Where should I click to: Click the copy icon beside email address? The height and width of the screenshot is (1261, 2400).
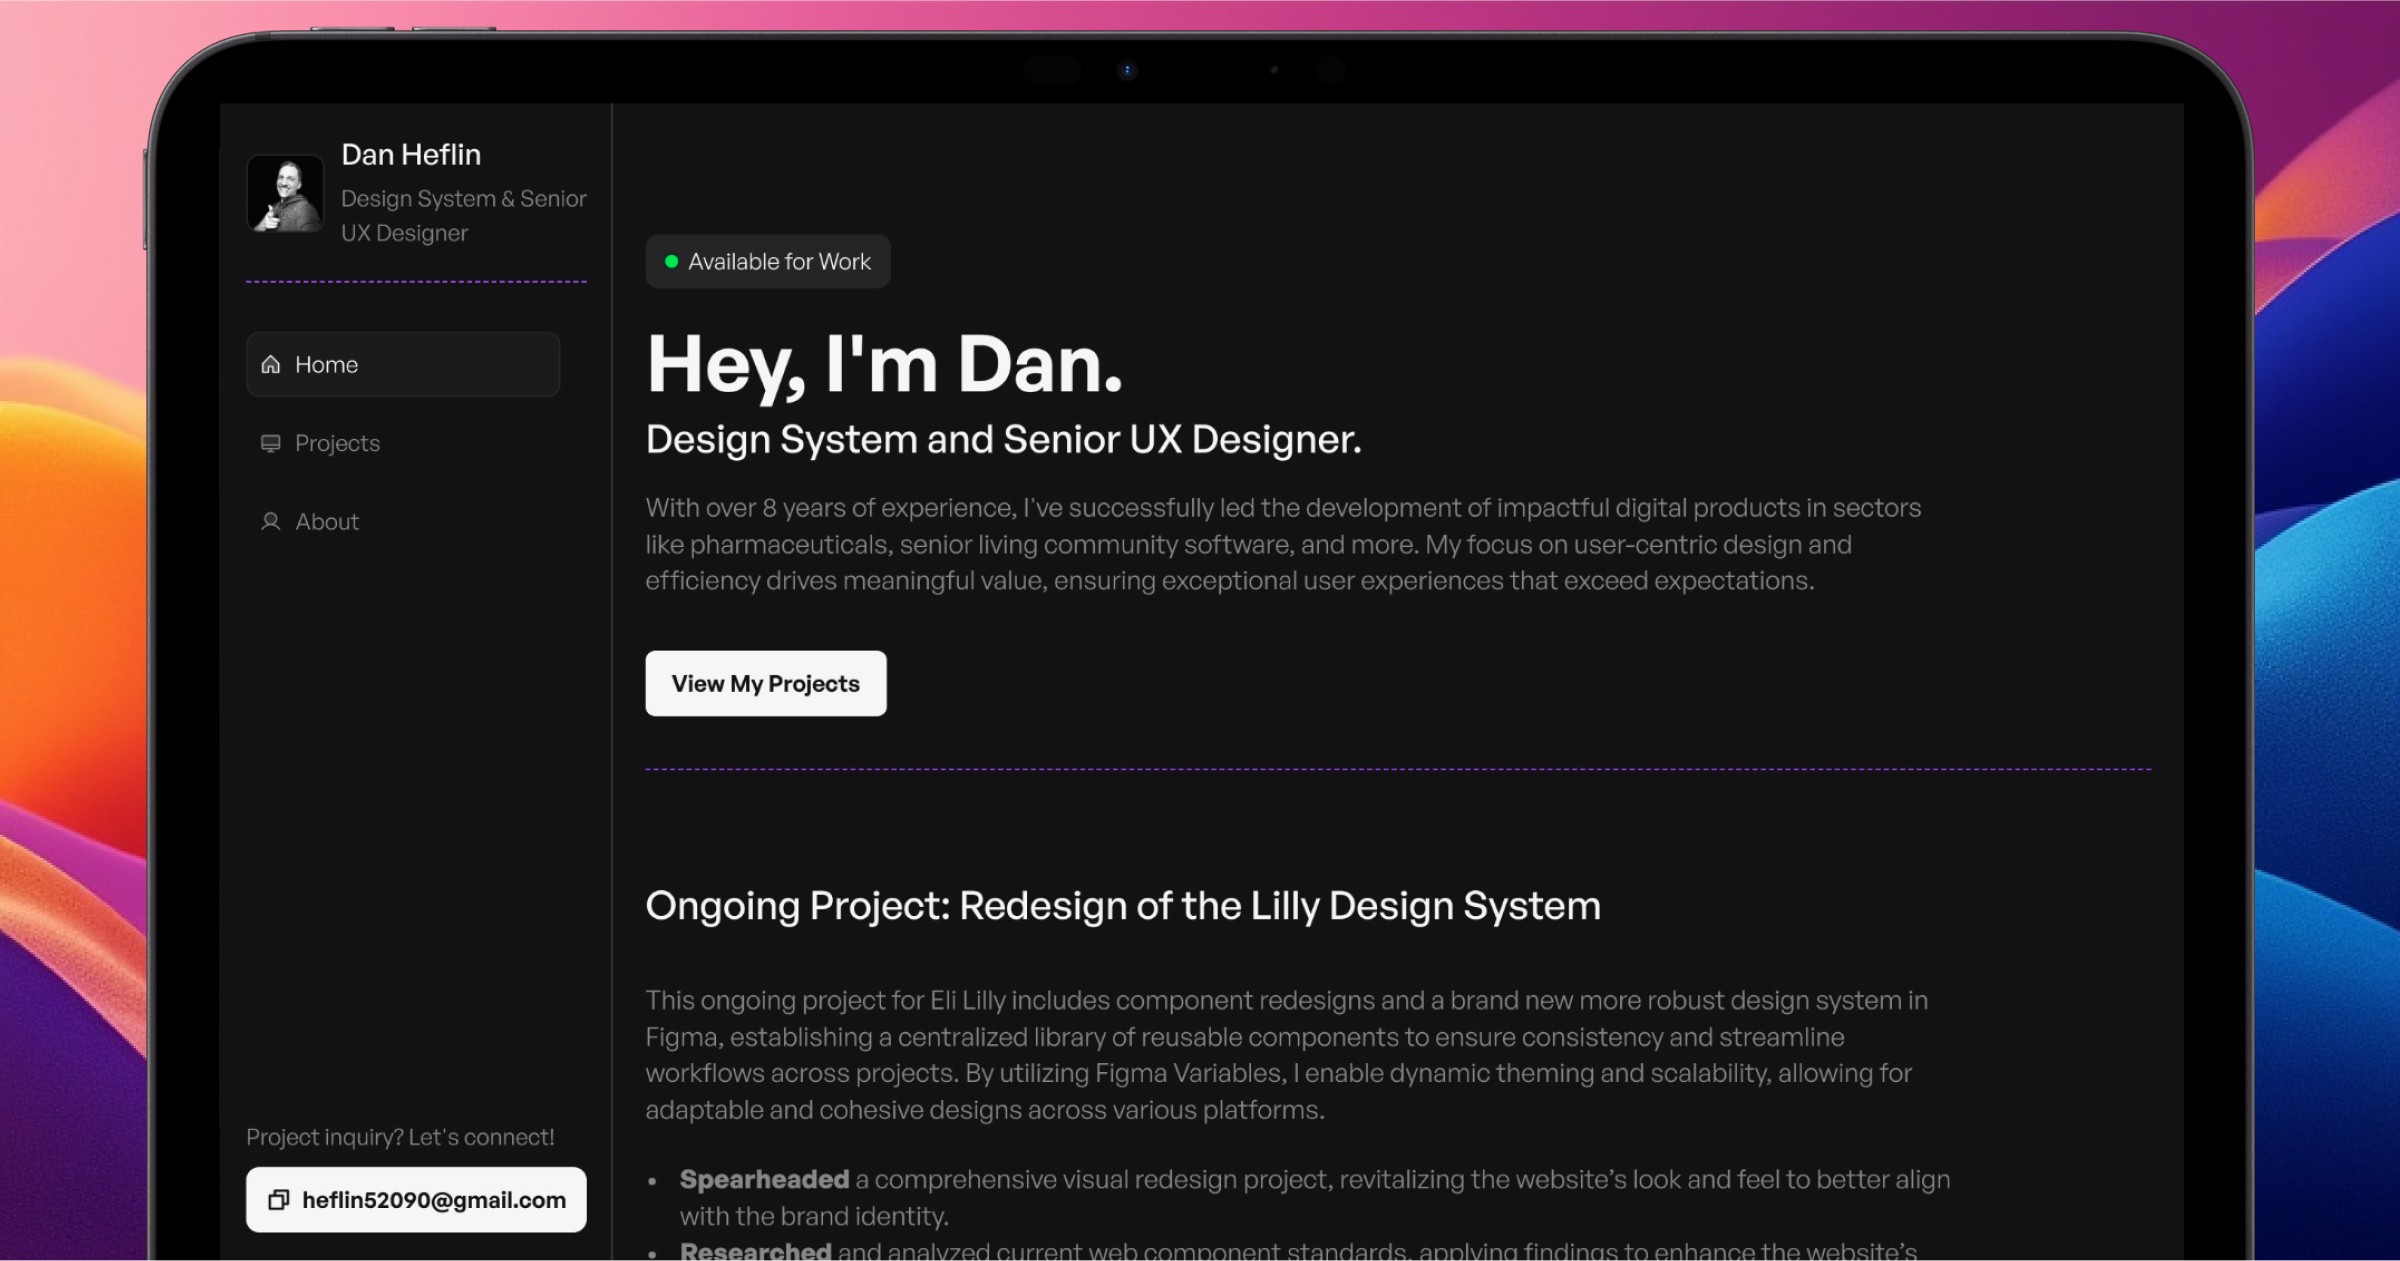pyautogui.click(x=279, y=1200)
